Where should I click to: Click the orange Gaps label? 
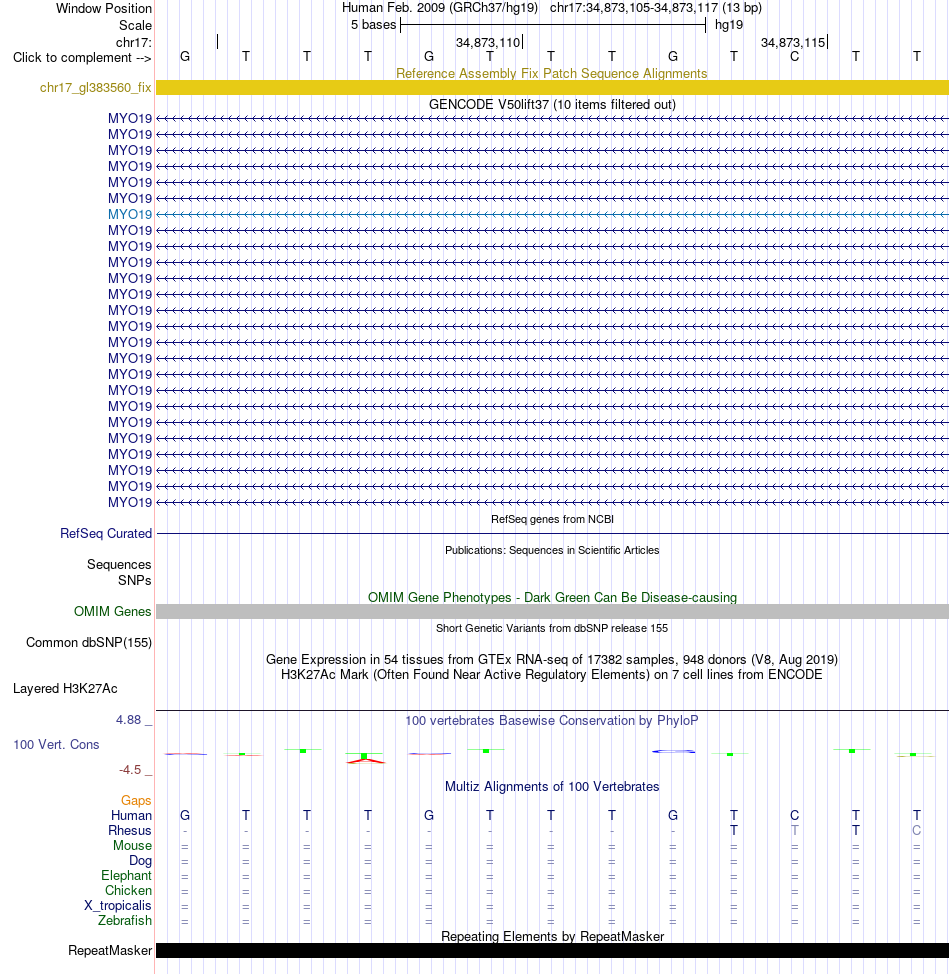click(136, 801)
